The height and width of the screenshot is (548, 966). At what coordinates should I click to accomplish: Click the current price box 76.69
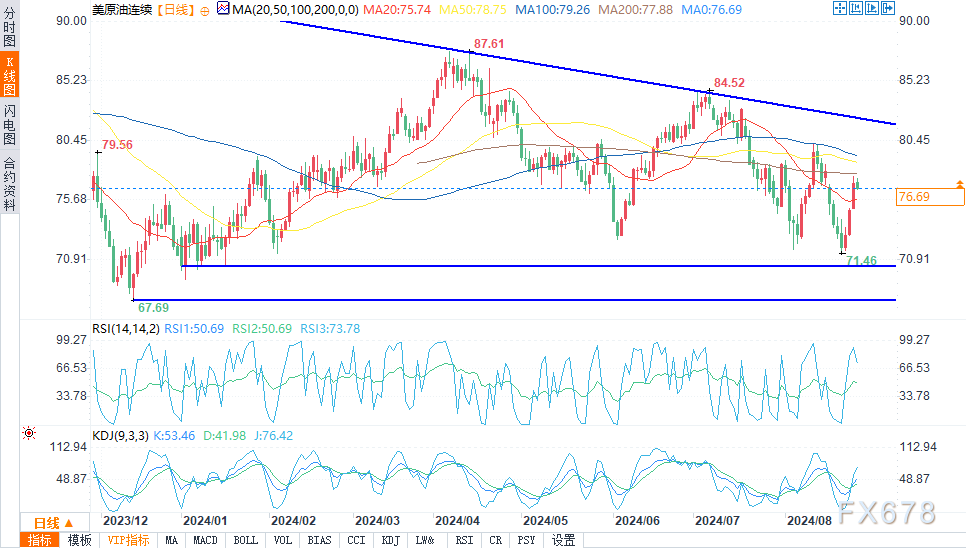click(x=930, y=197)
